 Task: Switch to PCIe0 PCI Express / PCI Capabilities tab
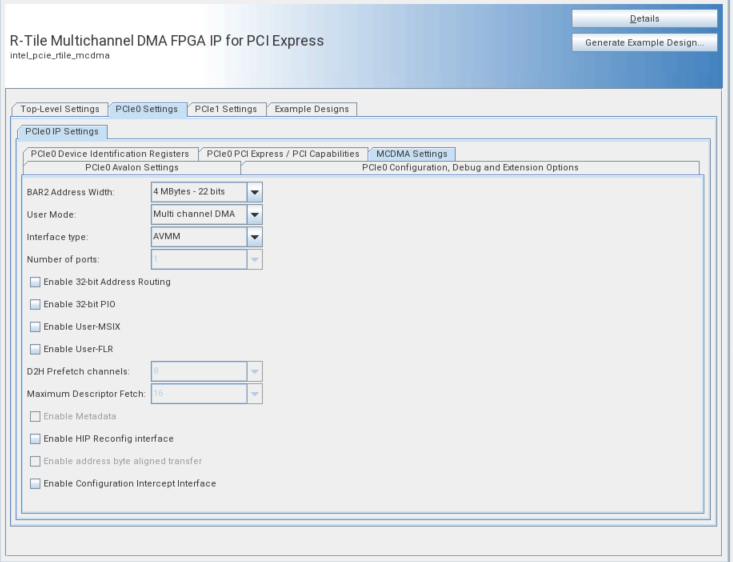(283, 154)
